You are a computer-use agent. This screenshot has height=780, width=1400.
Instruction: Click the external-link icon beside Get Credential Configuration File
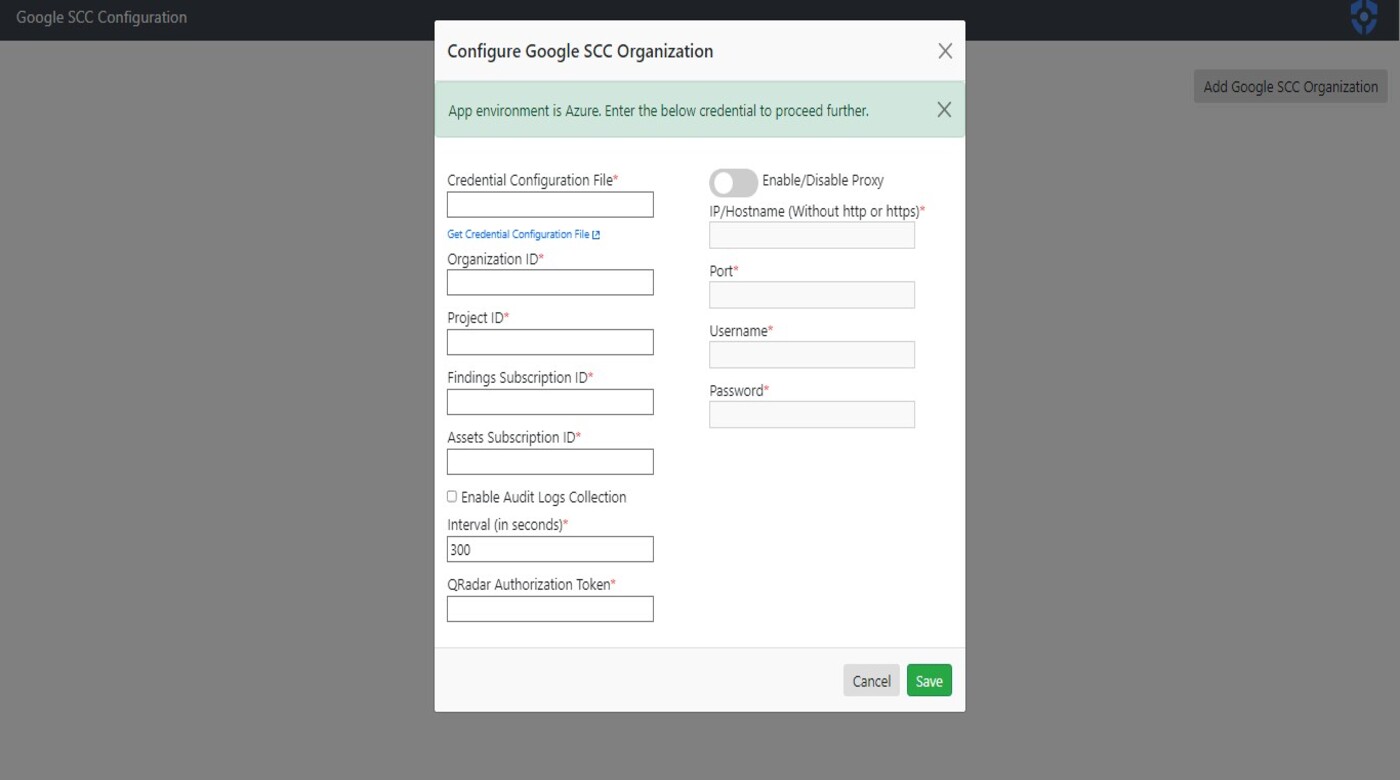(x=596, y=235)
